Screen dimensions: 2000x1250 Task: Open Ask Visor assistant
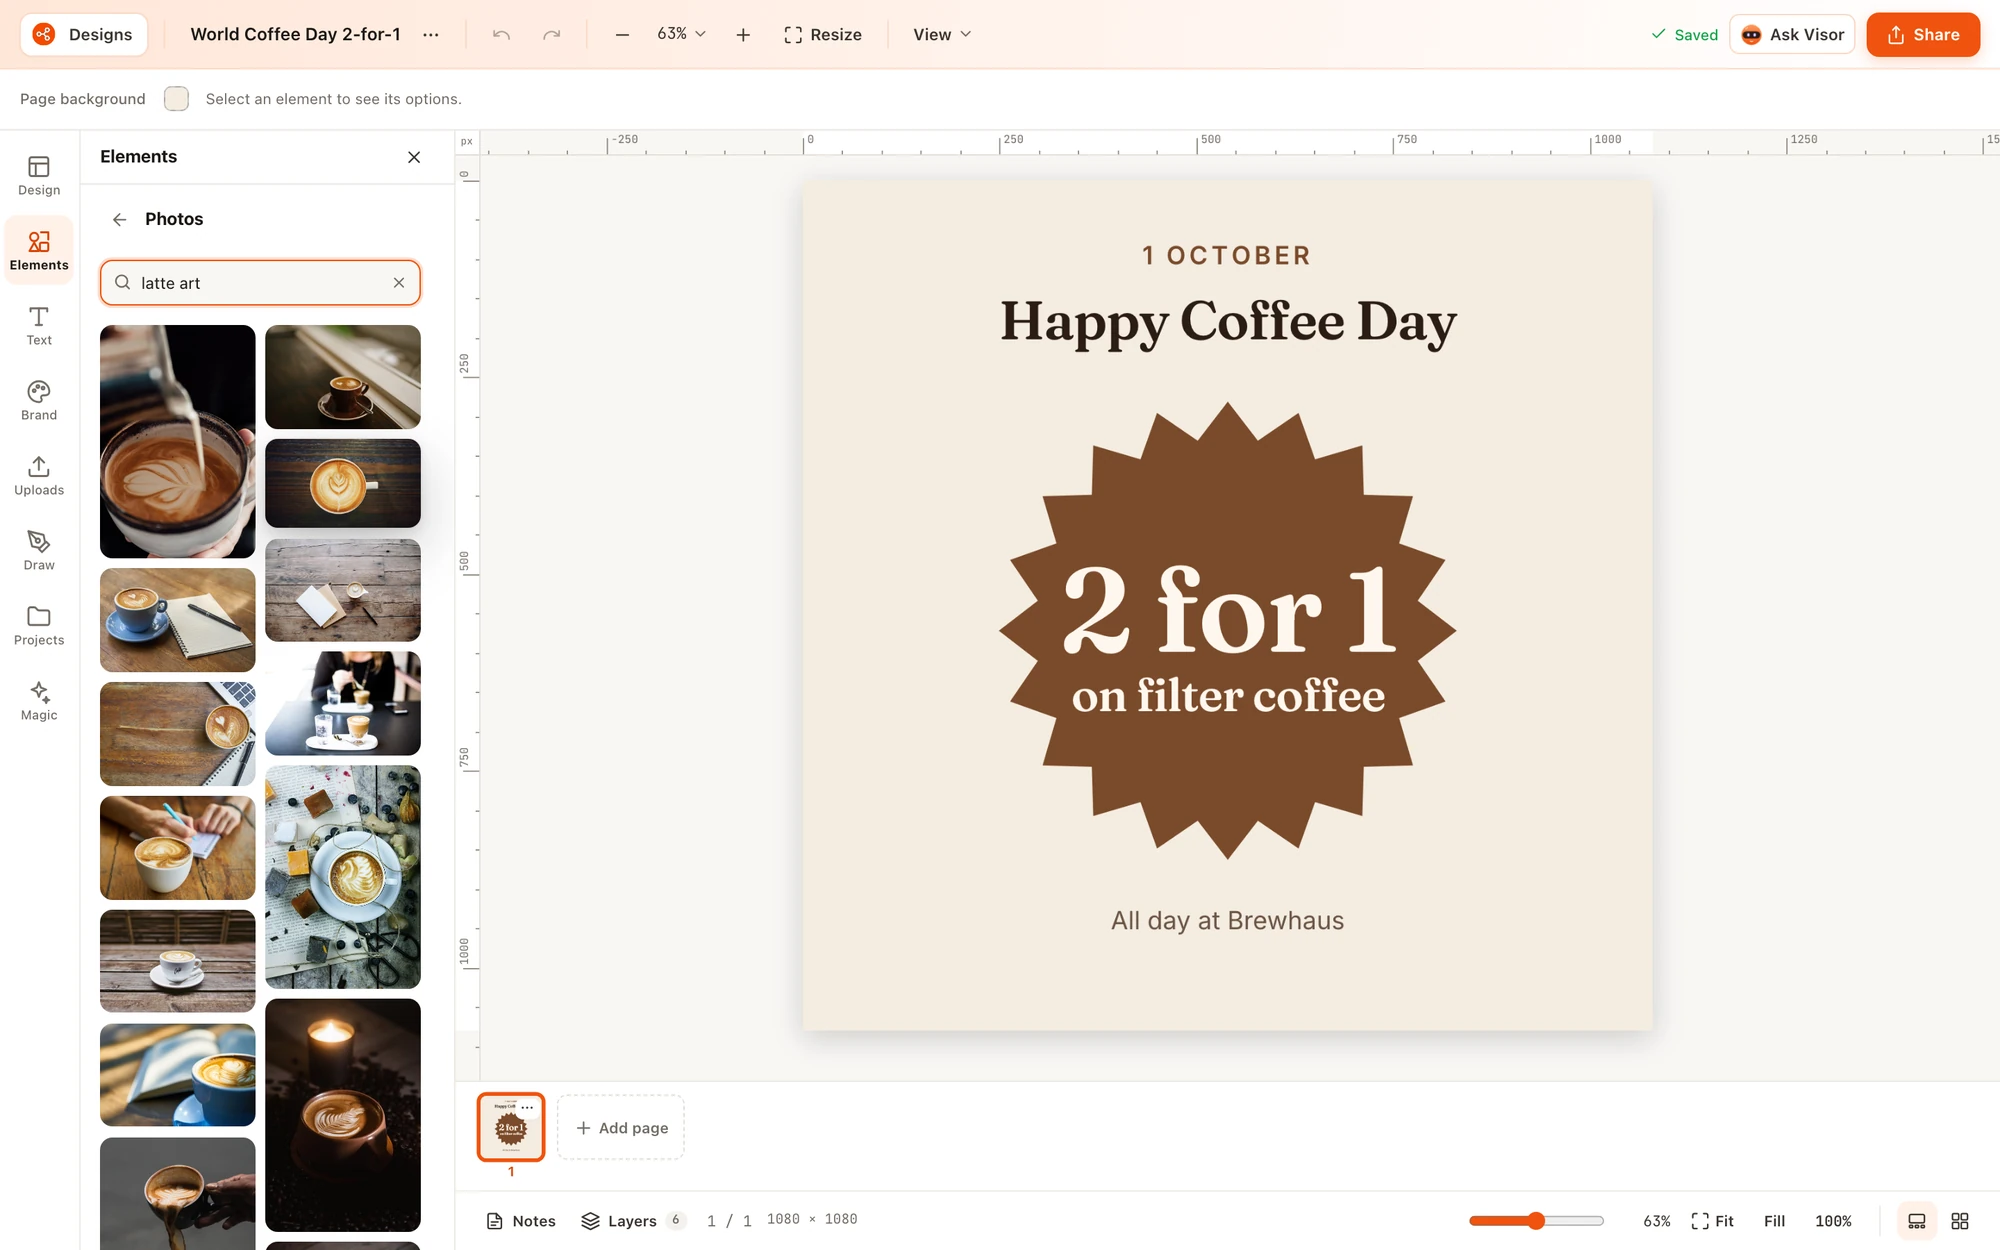(1792, 34)
